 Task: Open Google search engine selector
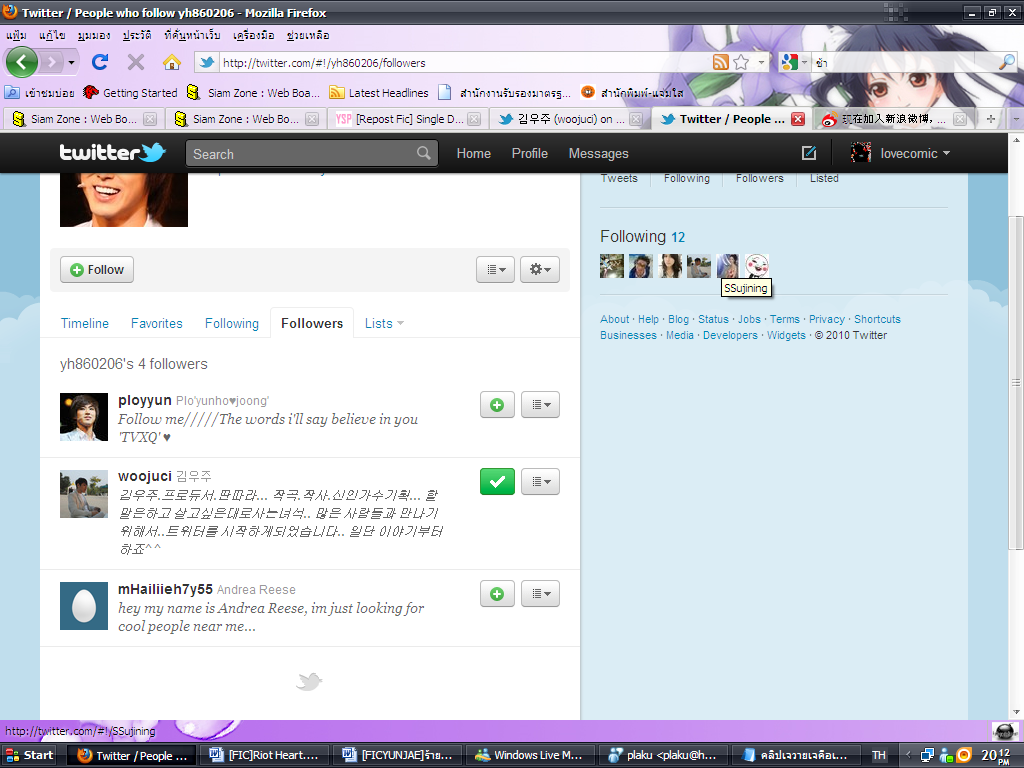coord(794,62)
